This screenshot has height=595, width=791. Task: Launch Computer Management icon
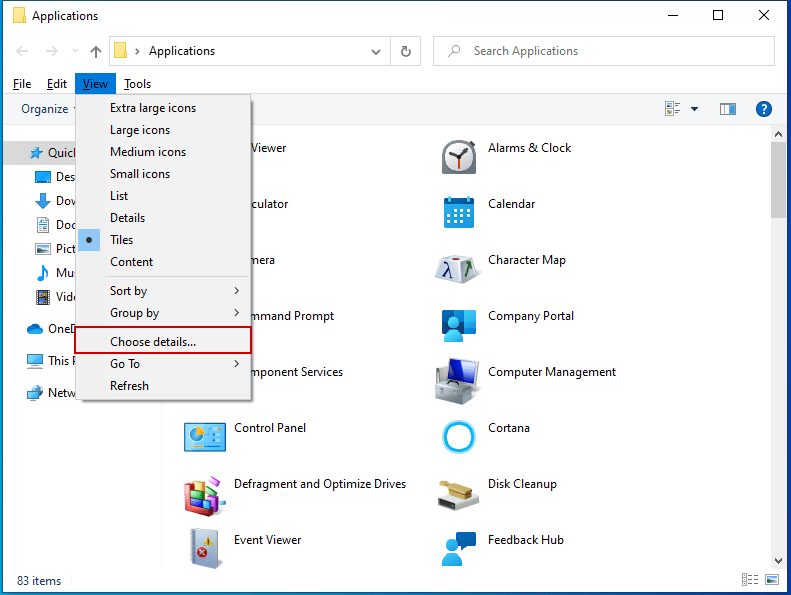pyautogui.click(x=459, y=380)
